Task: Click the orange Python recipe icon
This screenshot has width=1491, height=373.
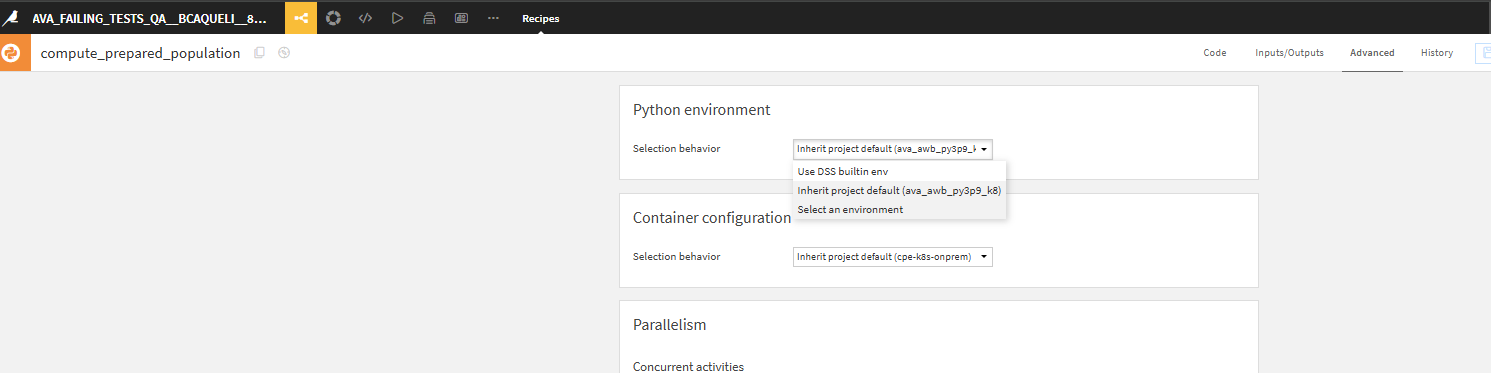Action: [15, 53]
